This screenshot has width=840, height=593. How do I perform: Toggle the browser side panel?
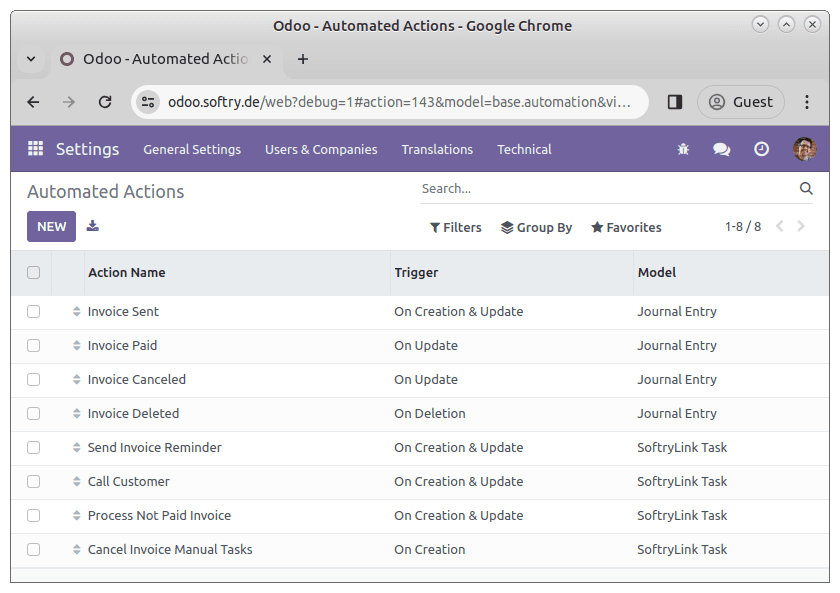[x=674, y=102]
